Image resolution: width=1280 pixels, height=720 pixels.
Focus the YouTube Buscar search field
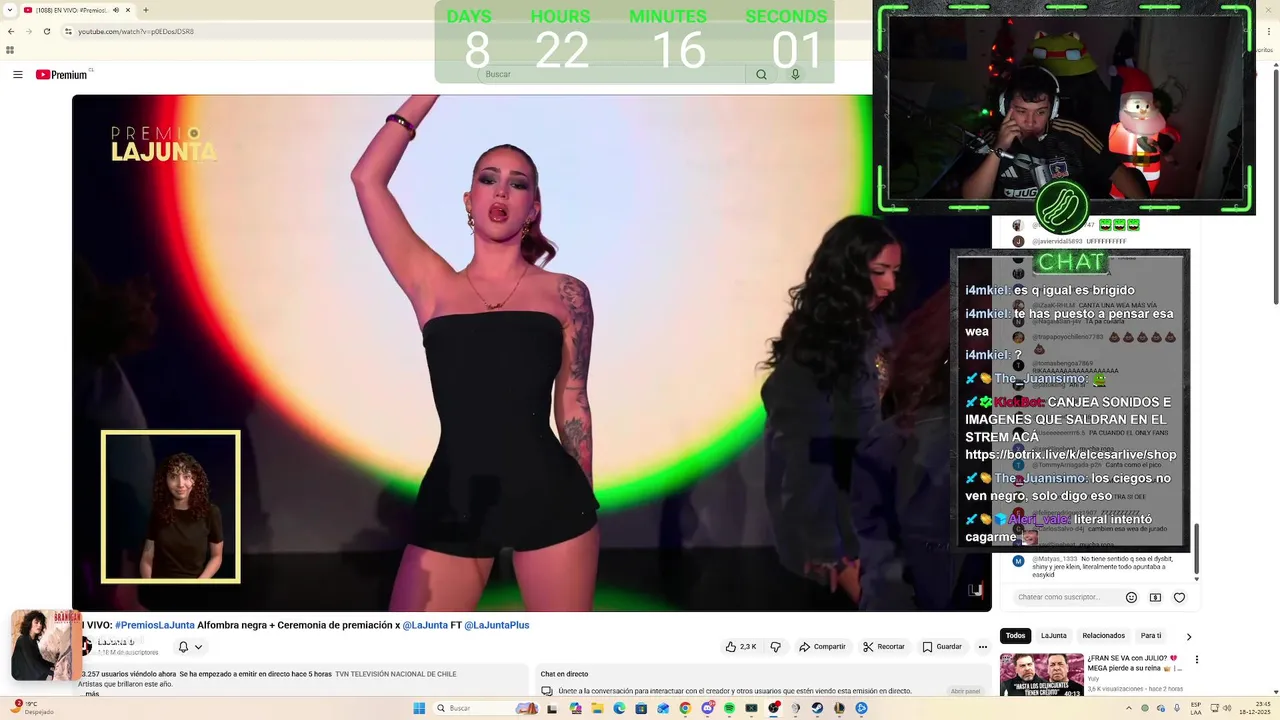pyautogui.click(x=611, y=74)
